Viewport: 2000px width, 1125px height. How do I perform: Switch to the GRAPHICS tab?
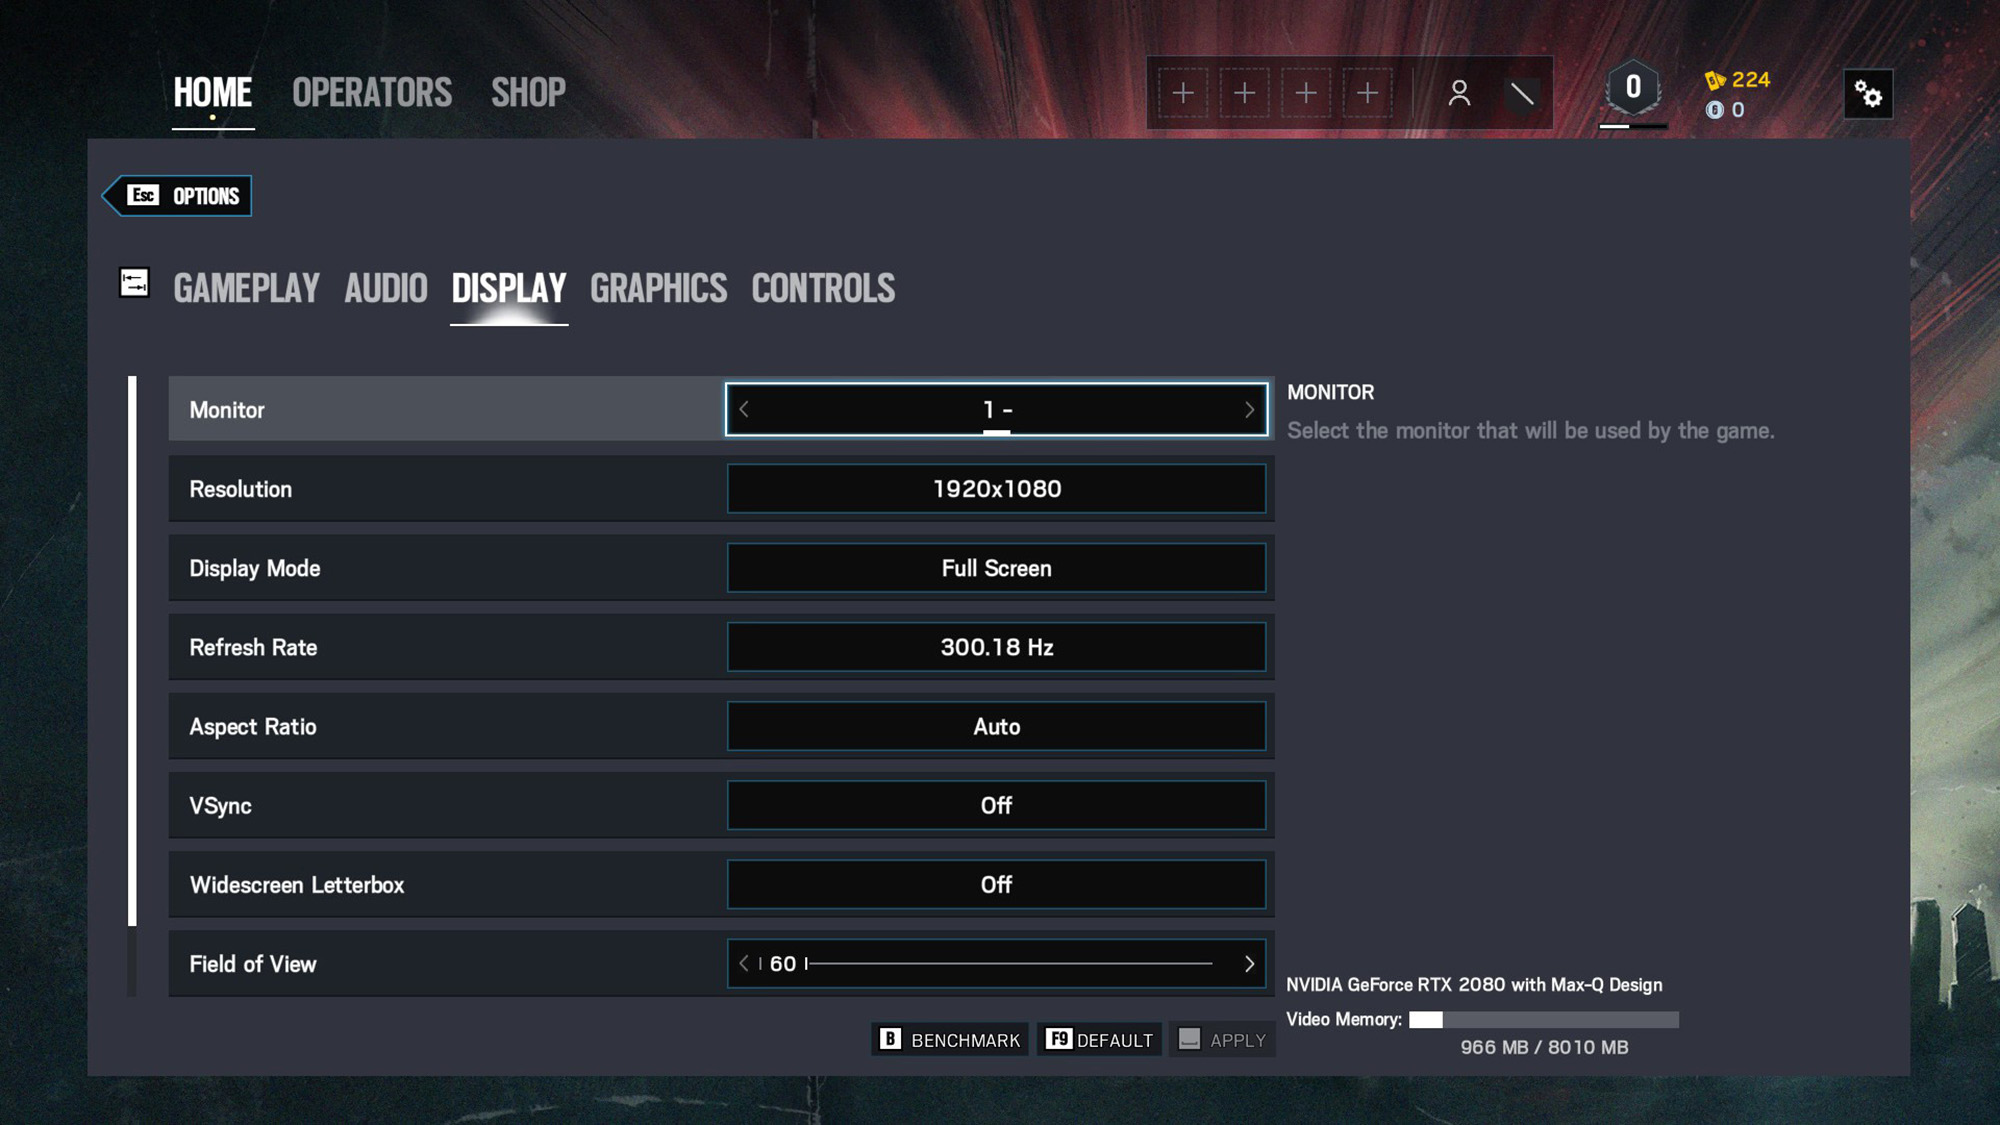[x=659, y=286]
